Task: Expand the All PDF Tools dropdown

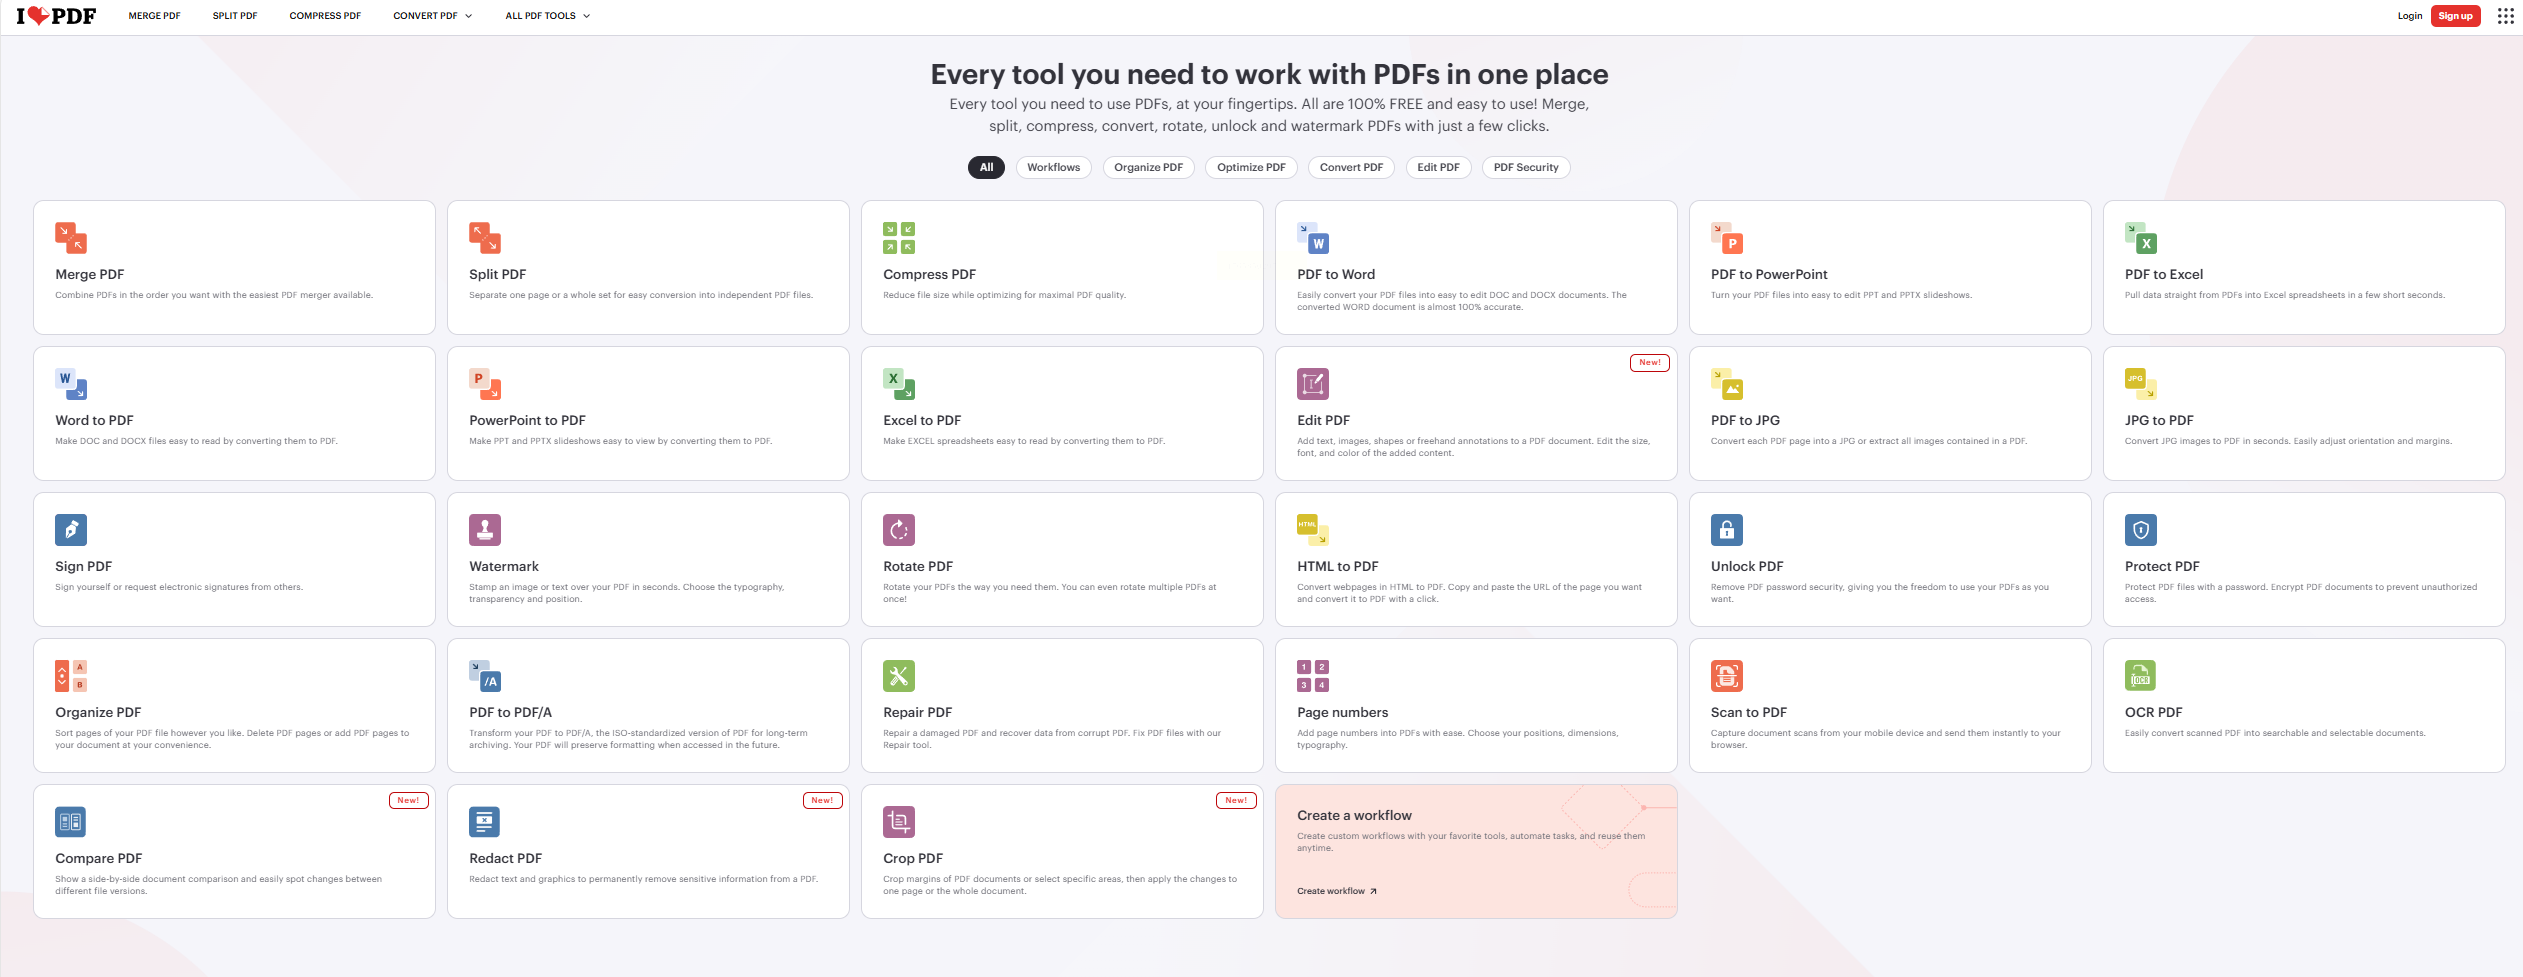Action: click(547, 16)
